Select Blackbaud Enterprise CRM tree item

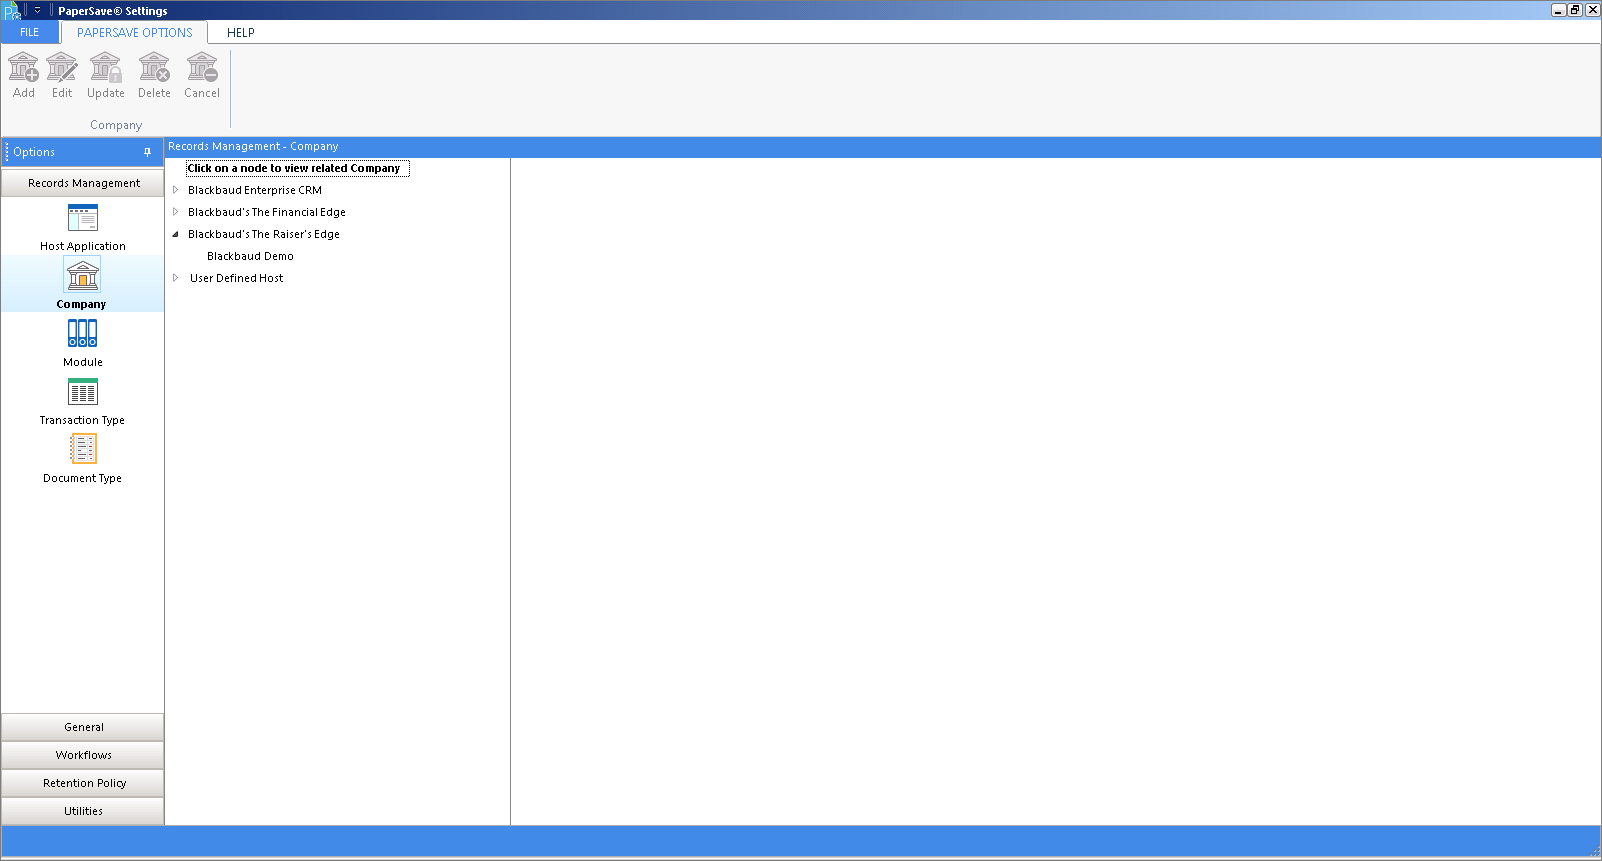(x=255, y=190)
